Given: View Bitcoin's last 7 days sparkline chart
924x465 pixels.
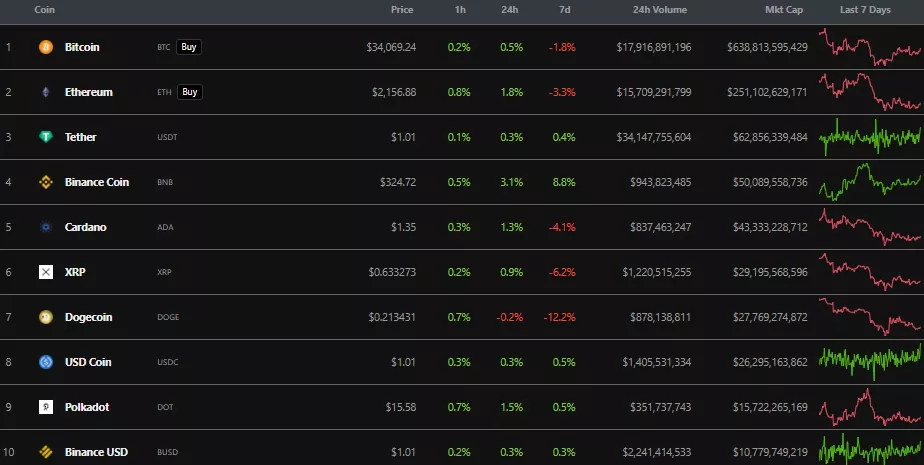Looking at the screenshot, I should tap(870, 47).
